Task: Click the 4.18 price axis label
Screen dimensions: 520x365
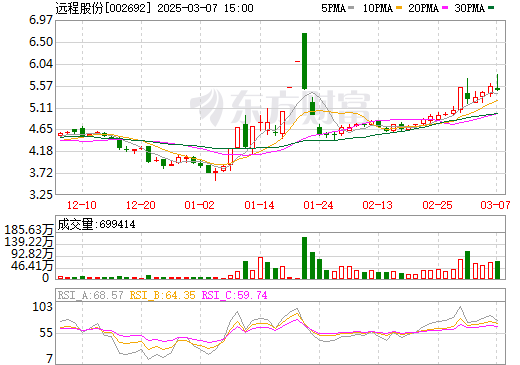Action: click(41, 151)
